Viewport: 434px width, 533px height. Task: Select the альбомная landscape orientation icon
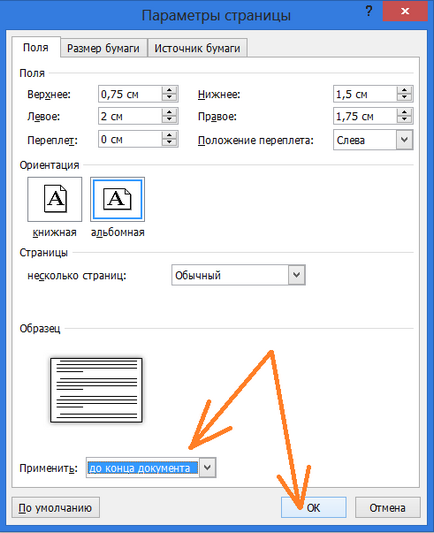[x=117, y=199]
